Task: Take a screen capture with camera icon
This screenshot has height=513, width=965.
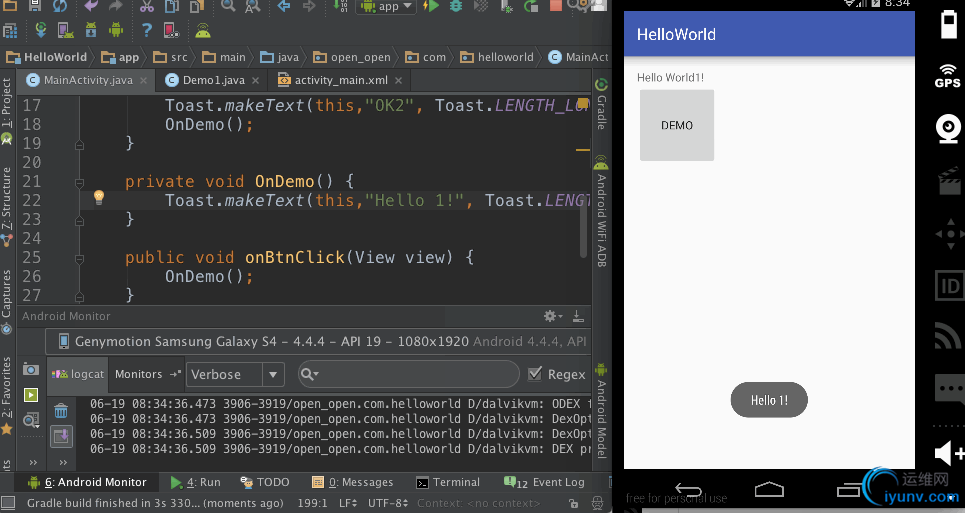Action: tap(31, 369)
